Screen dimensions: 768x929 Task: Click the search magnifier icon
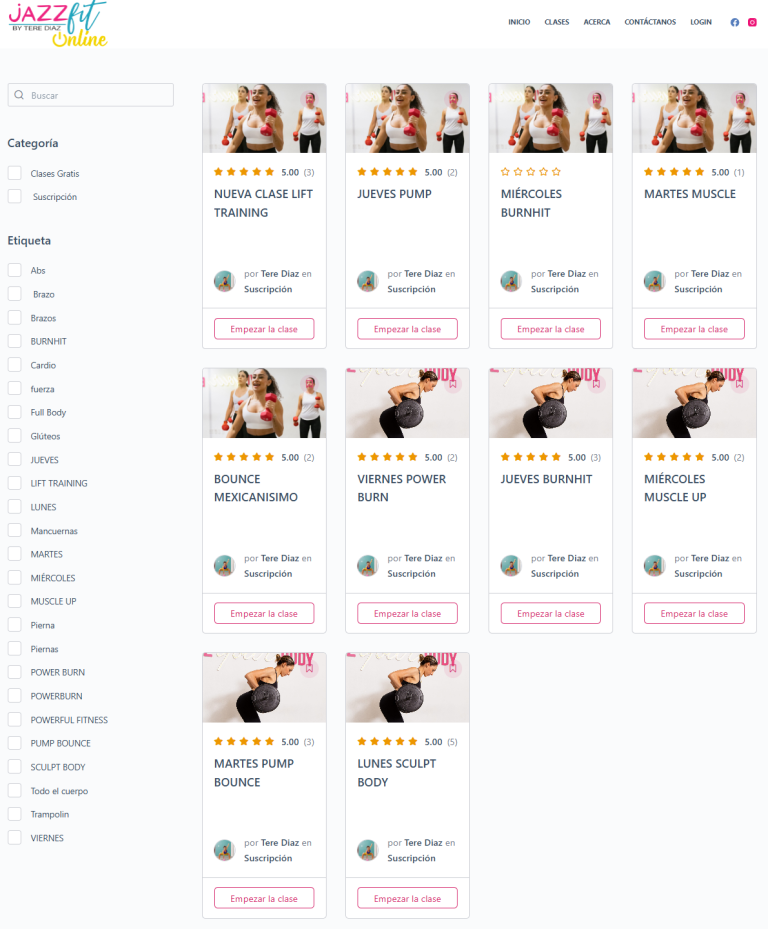coord(19,95)
